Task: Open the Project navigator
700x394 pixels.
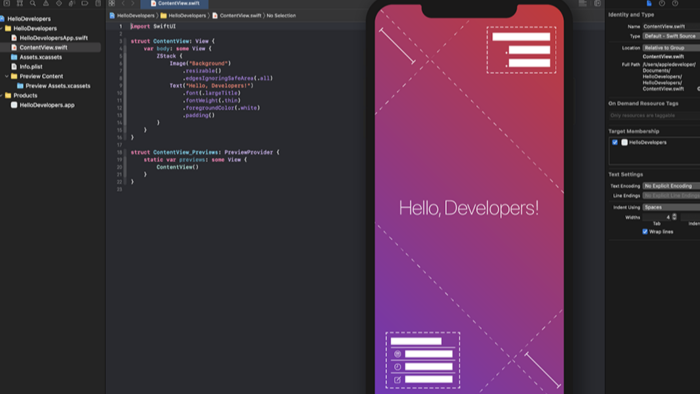Action: (7, 3)
